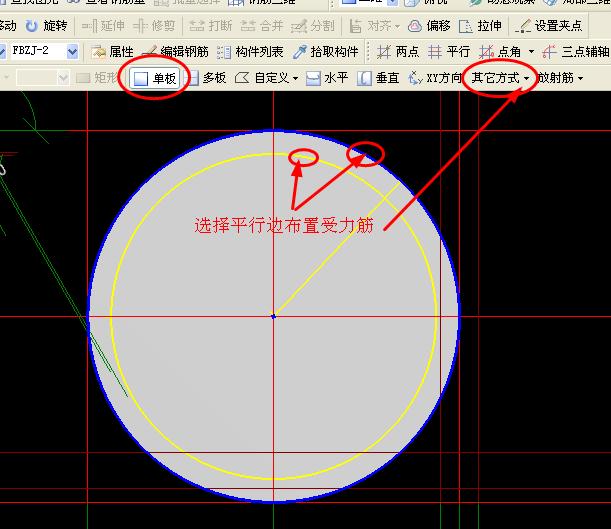Select 垂直 vertical rebar layout
611x529 pixels.
378,78
